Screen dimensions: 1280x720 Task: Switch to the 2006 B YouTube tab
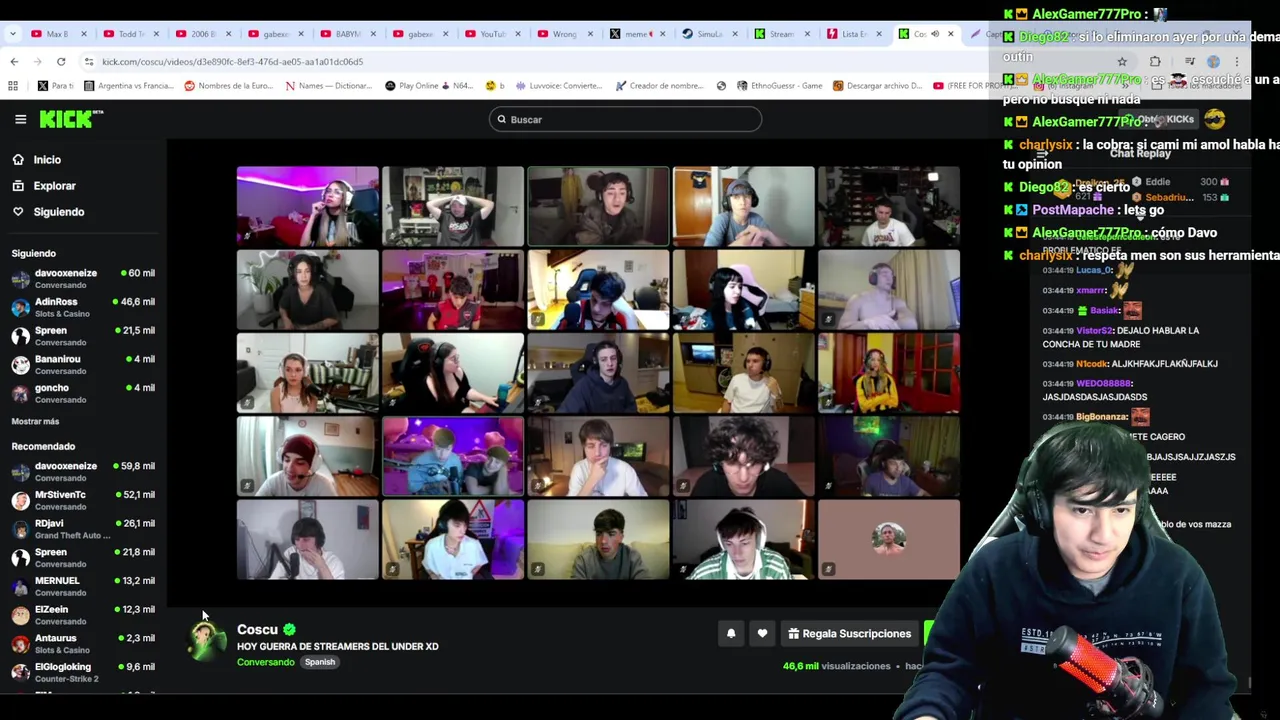(x=204, y=34)
